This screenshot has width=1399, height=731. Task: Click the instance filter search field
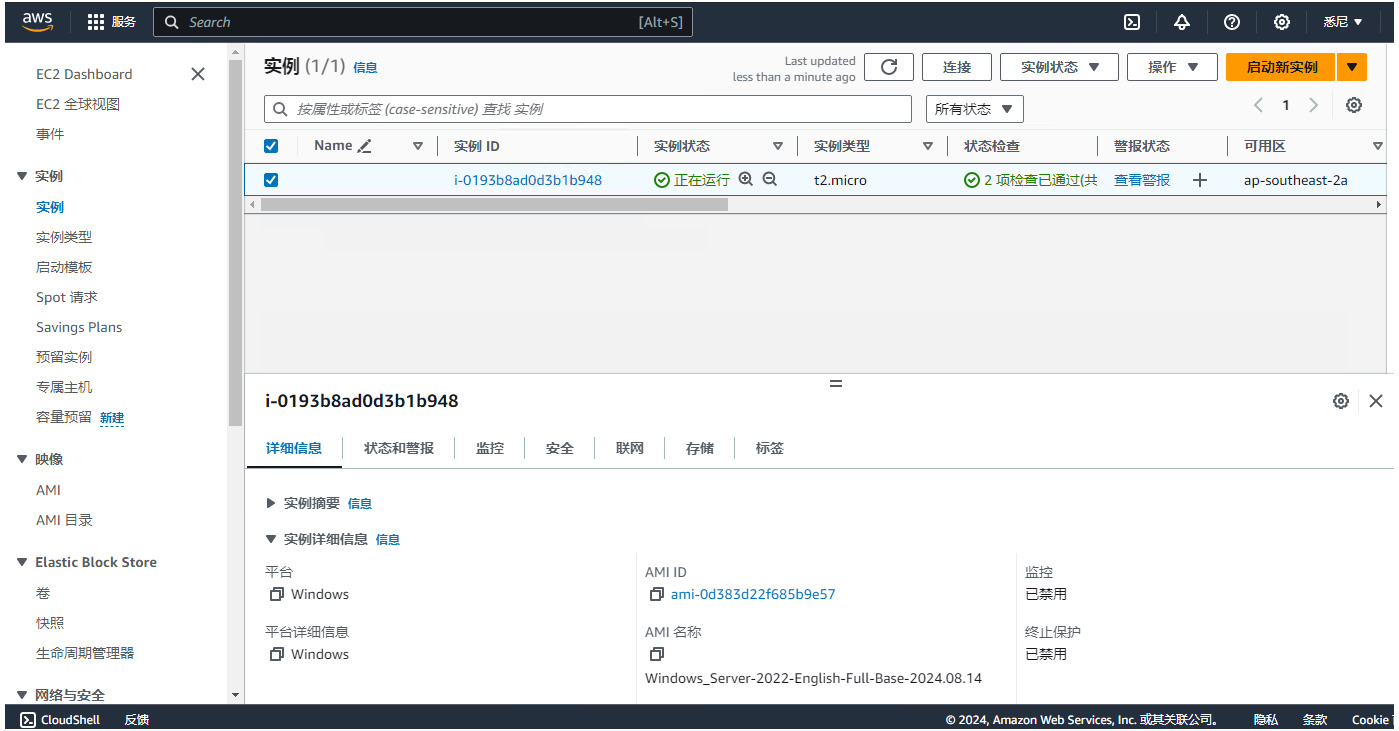click(588, 109)
